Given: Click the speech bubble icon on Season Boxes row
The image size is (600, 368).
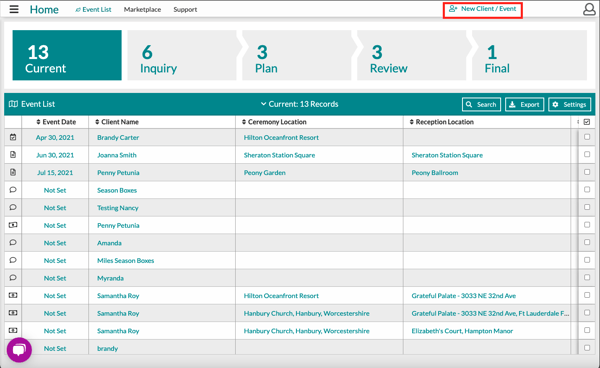Looking at the screenshot, I should [13, 190].
